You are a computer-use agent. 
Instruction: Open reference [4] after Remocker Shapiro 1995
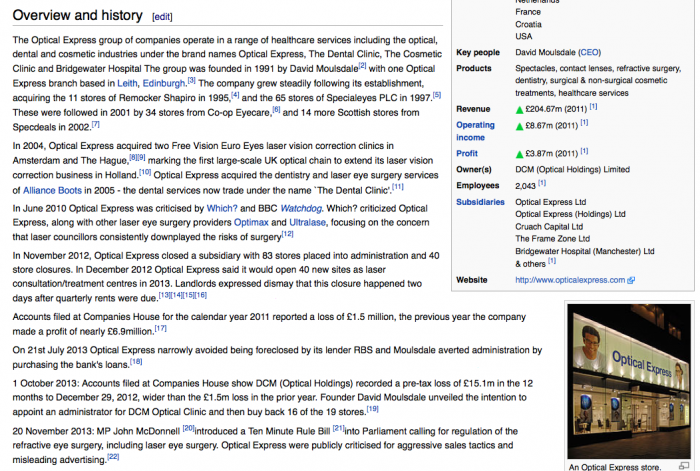235,95
